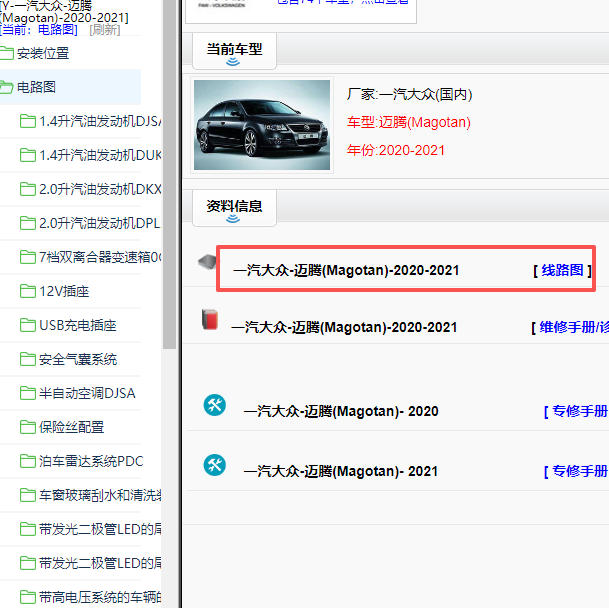Expand 1.4升汽油发动机DUK tree item
The image size is (609, 608).
(100, 155)
